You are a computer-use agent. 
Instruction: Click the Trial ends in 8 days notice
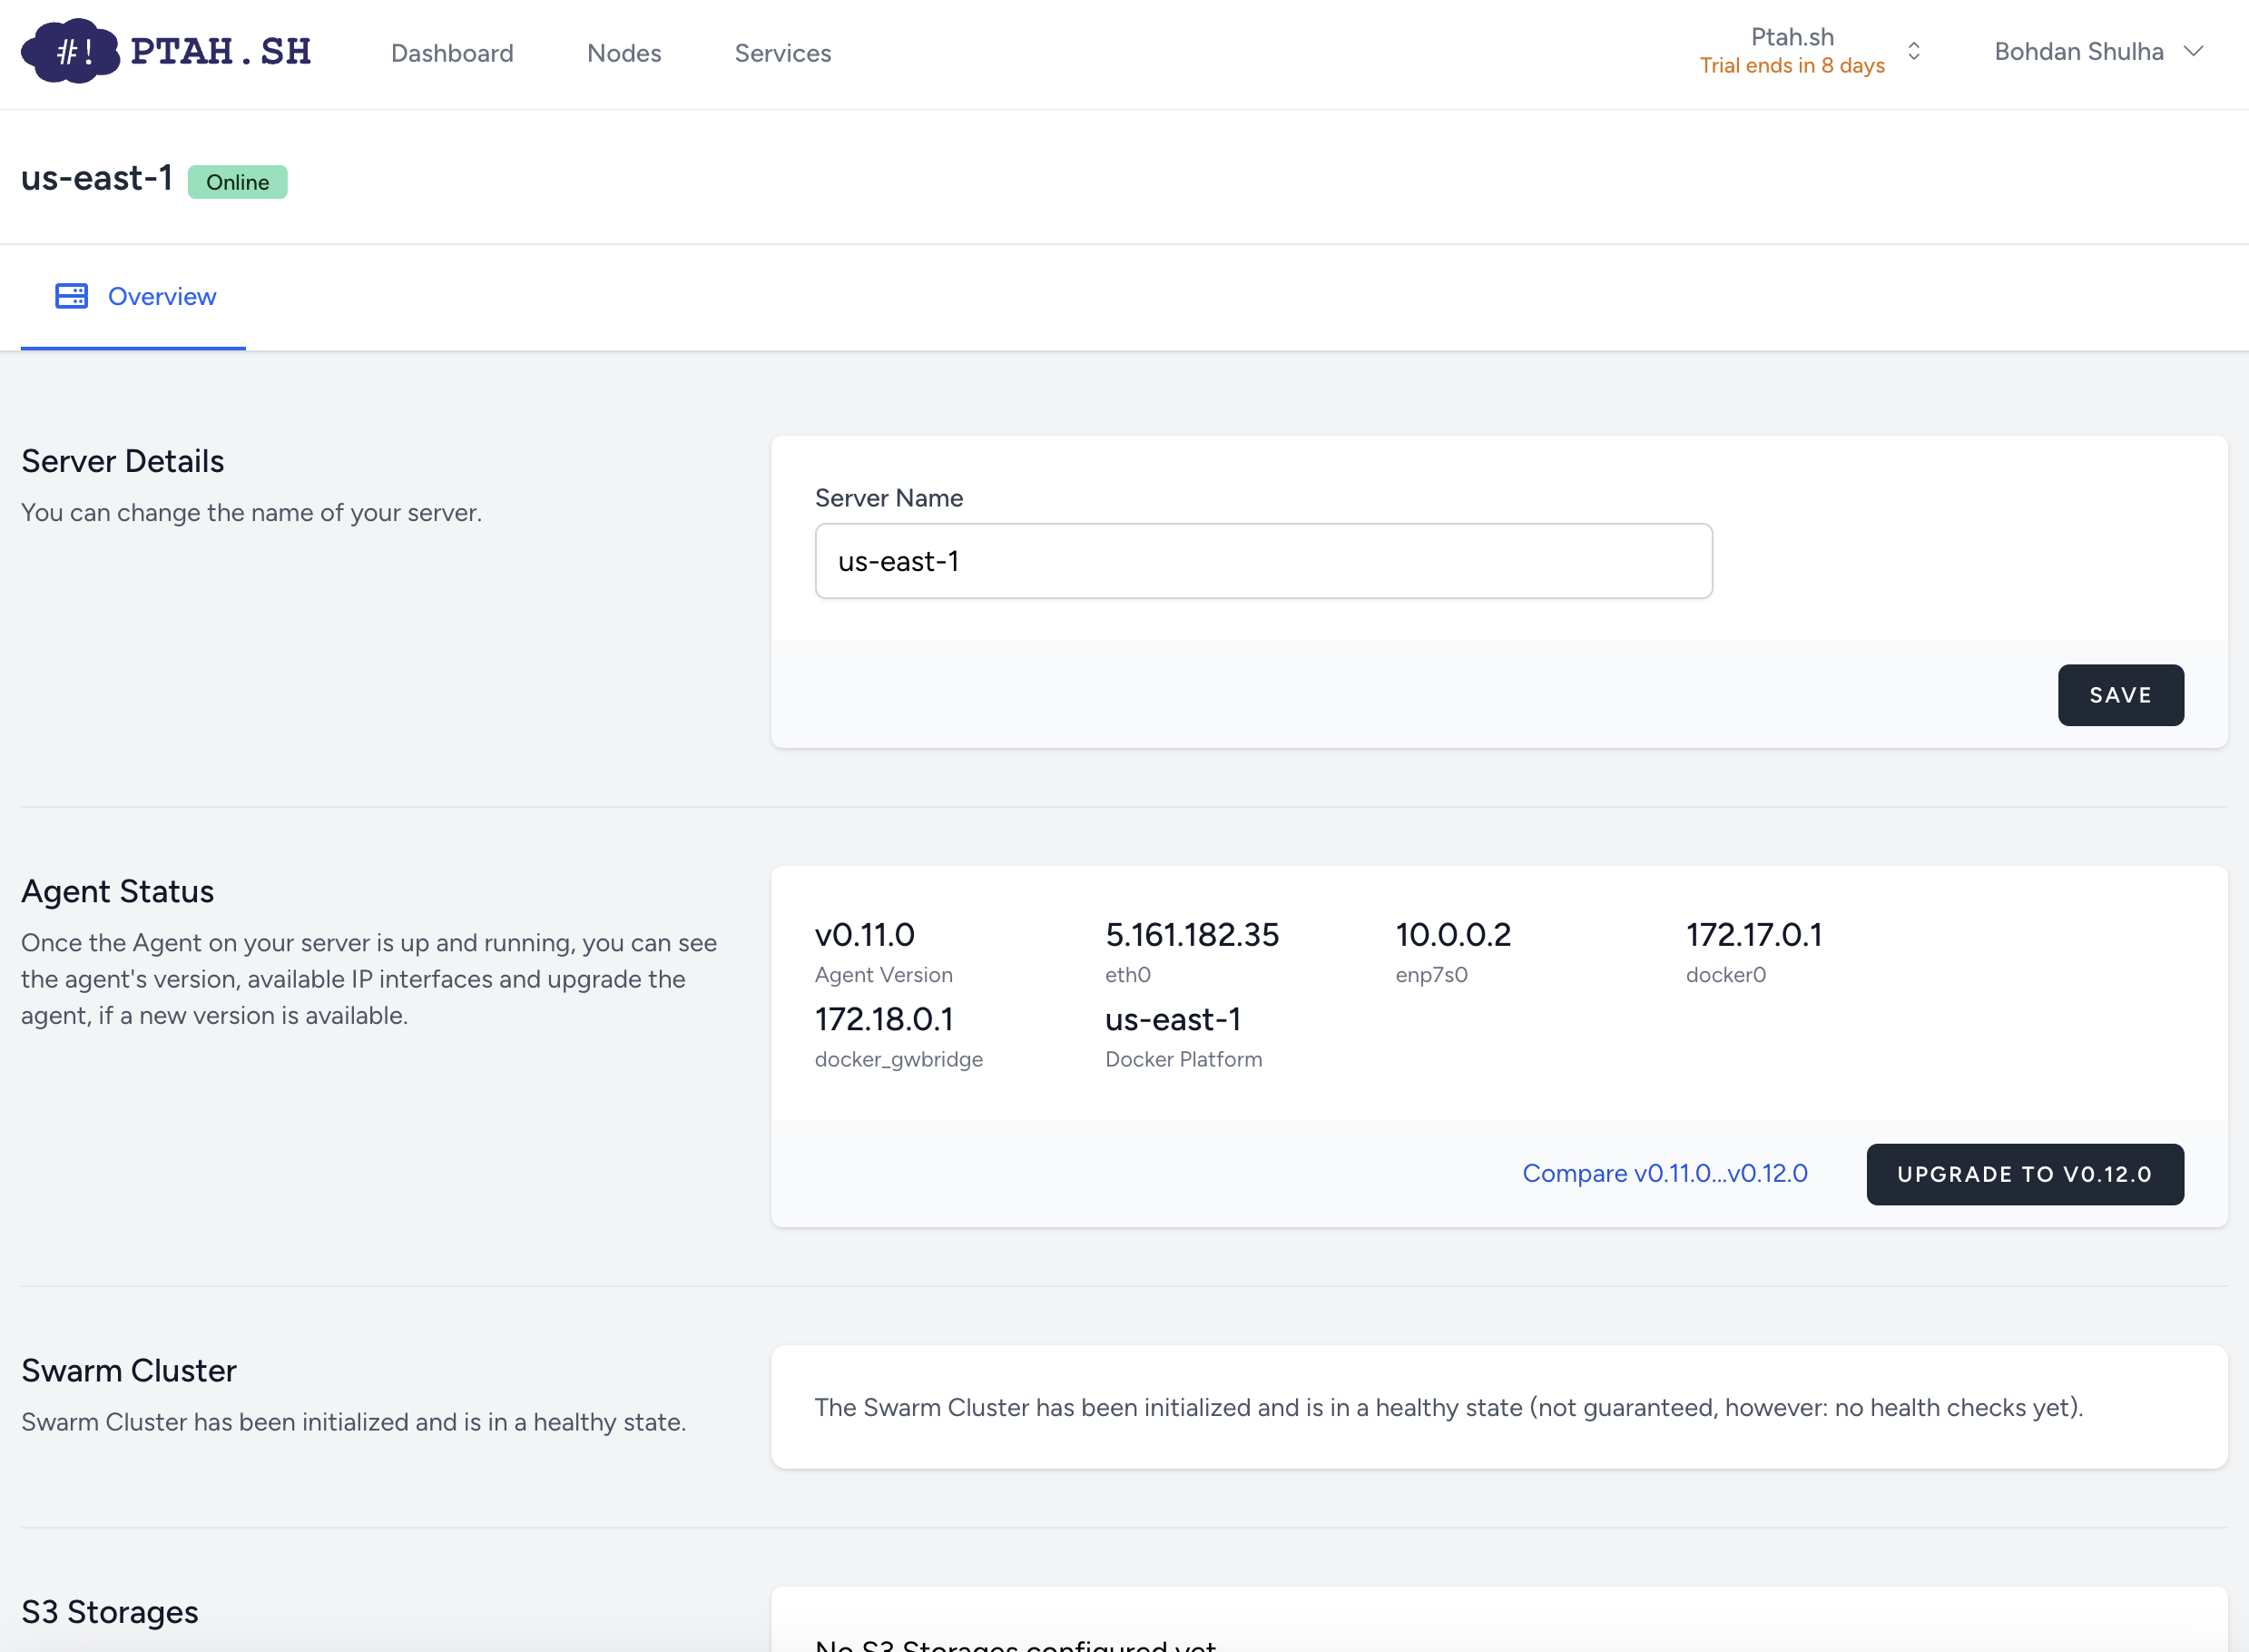pyautogui.click(x=1792, y=66)
